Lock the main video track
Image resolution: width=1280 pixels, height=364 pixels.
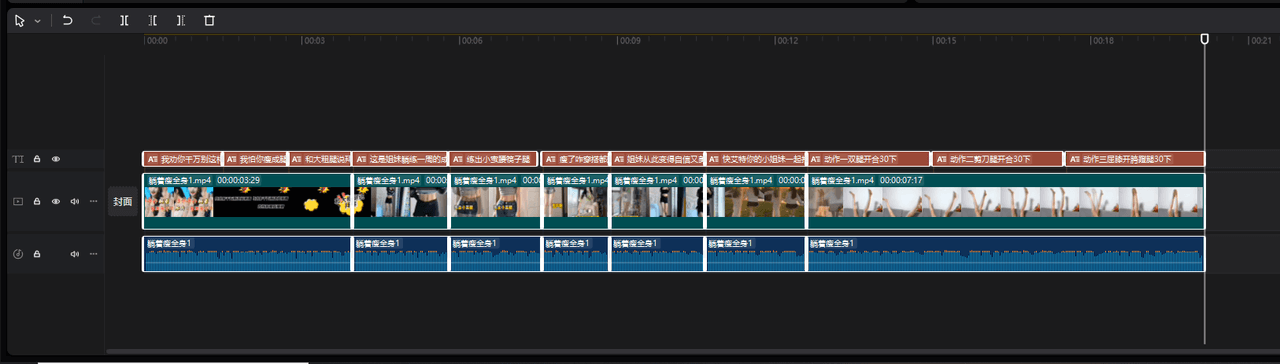click(x=37, y=201)
